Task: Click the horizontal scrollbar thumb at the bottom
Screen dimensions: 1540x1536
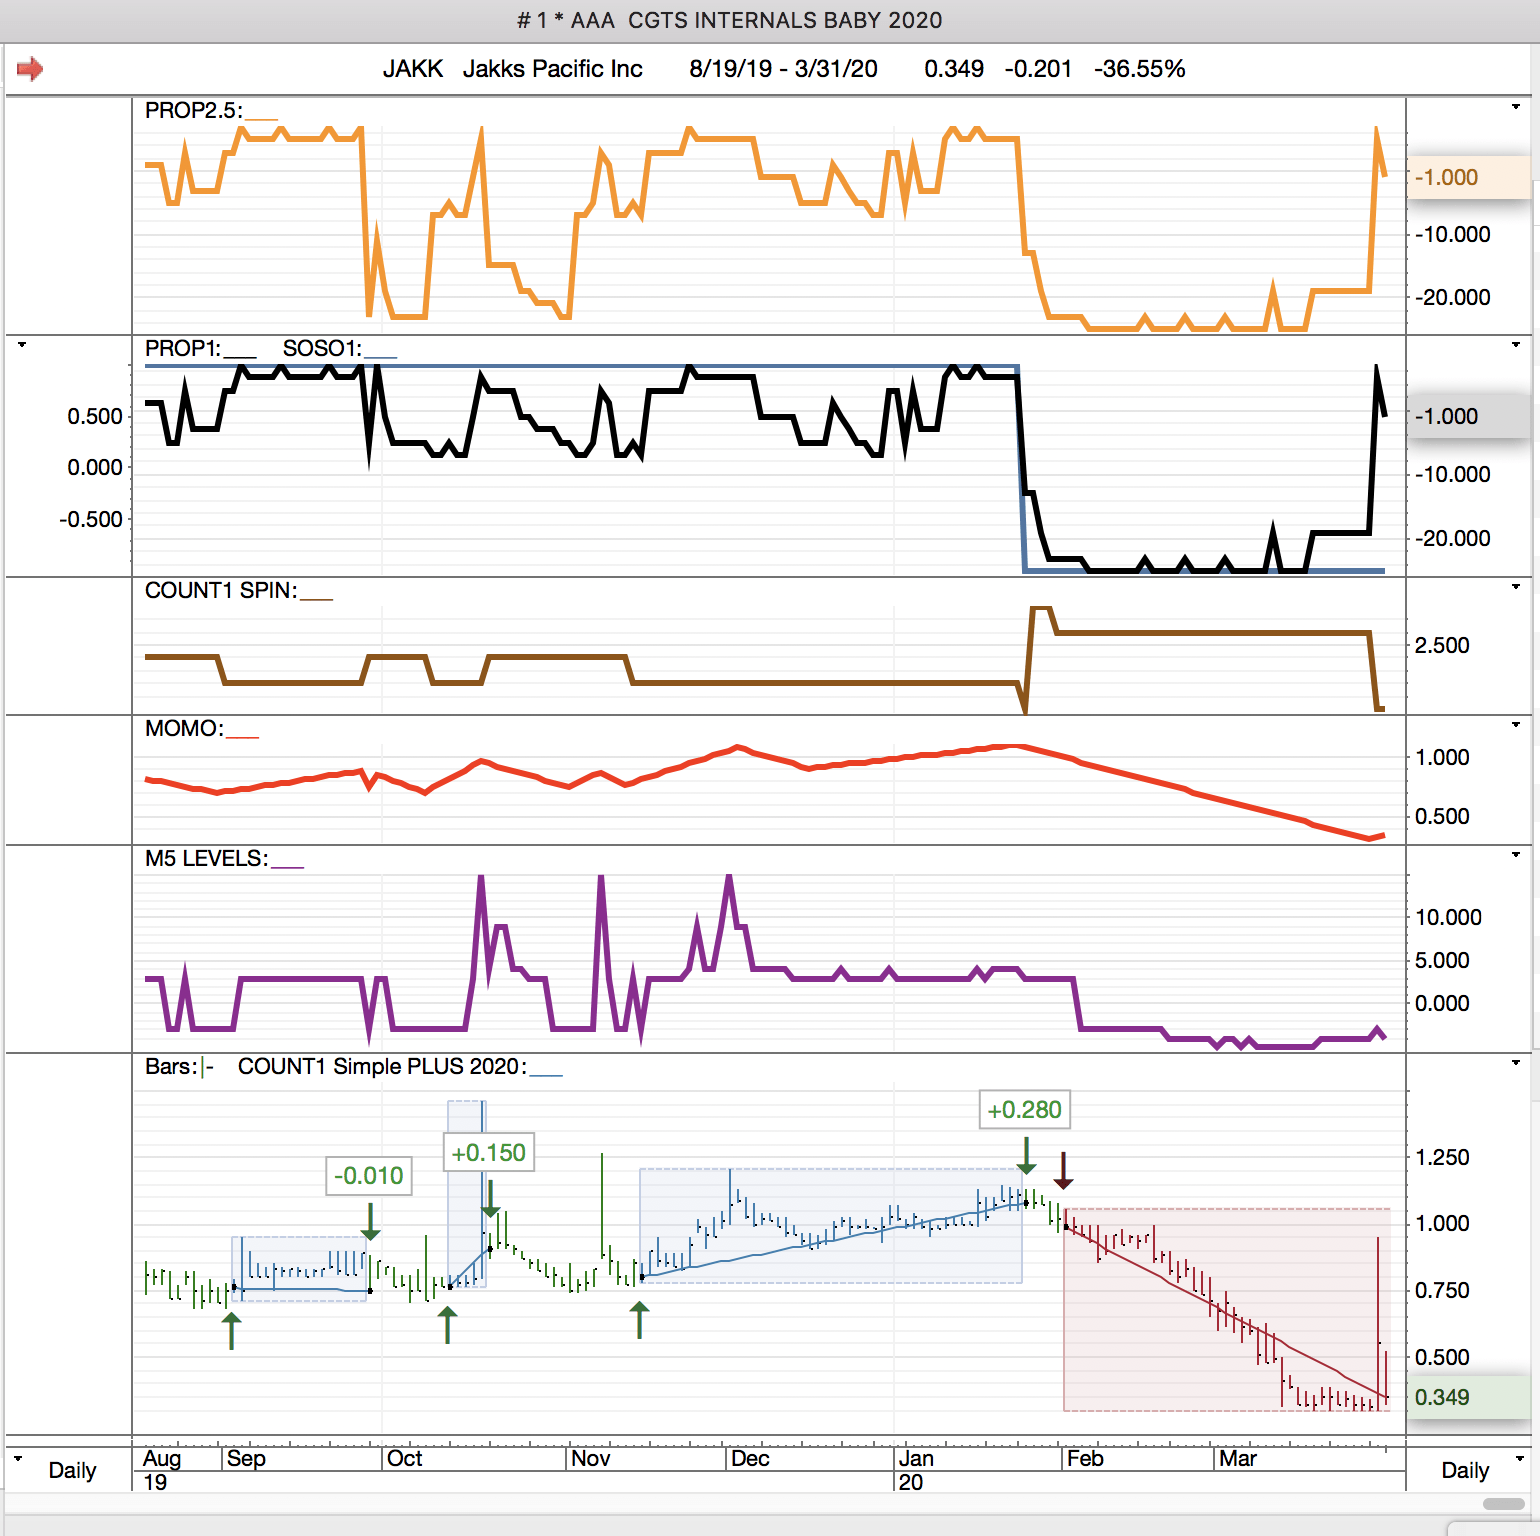Action: pyautogui.click(x=1503, y=1504)
